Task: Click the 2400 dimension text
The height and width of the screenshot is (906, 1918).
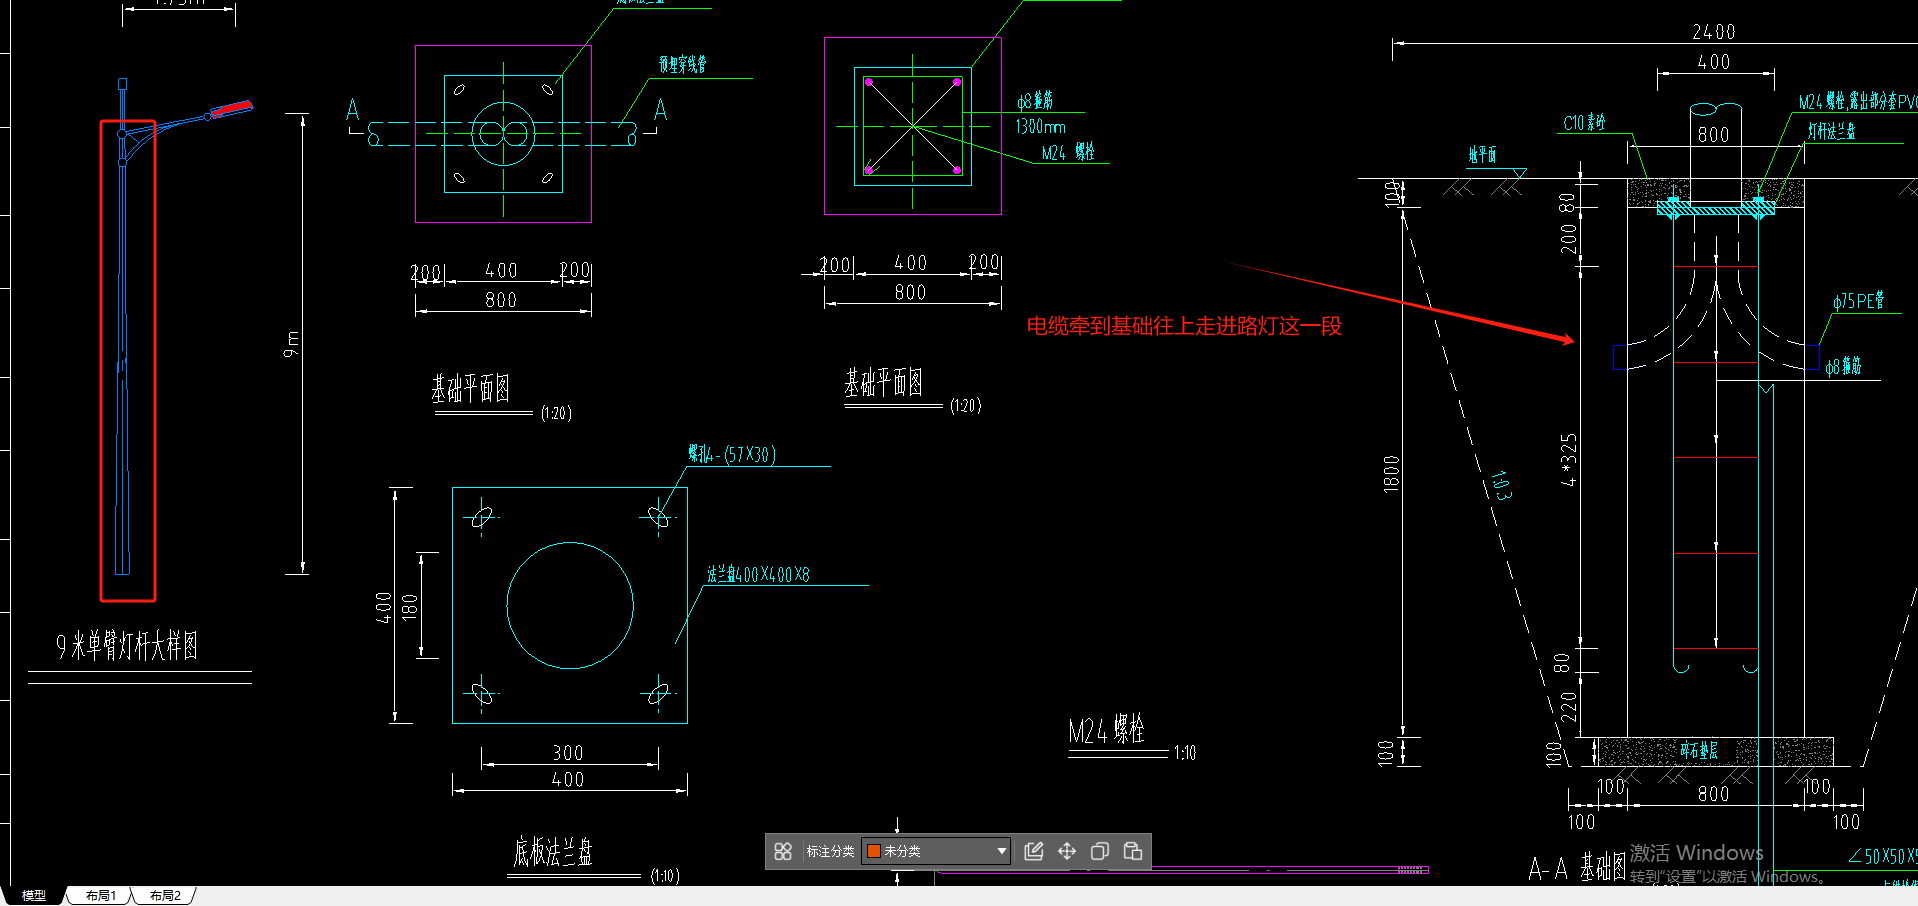Action: click(x=1714, y=32)
